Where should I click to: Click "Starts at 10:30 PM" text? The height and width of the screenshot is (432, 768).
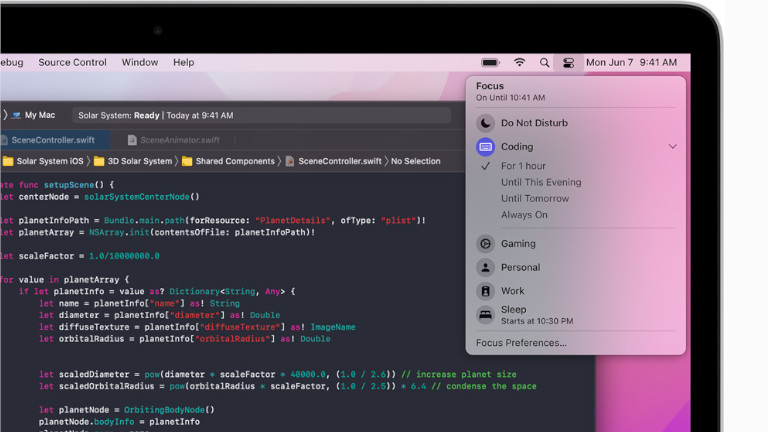click(x=537, y=321)
